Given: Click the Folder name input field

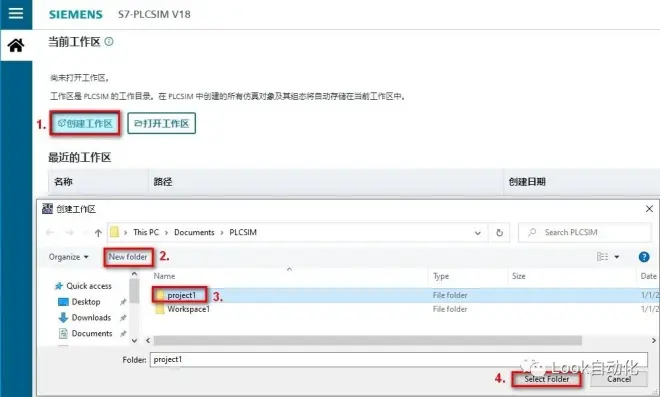Looking at the screenshot, I should click(399, 360).
